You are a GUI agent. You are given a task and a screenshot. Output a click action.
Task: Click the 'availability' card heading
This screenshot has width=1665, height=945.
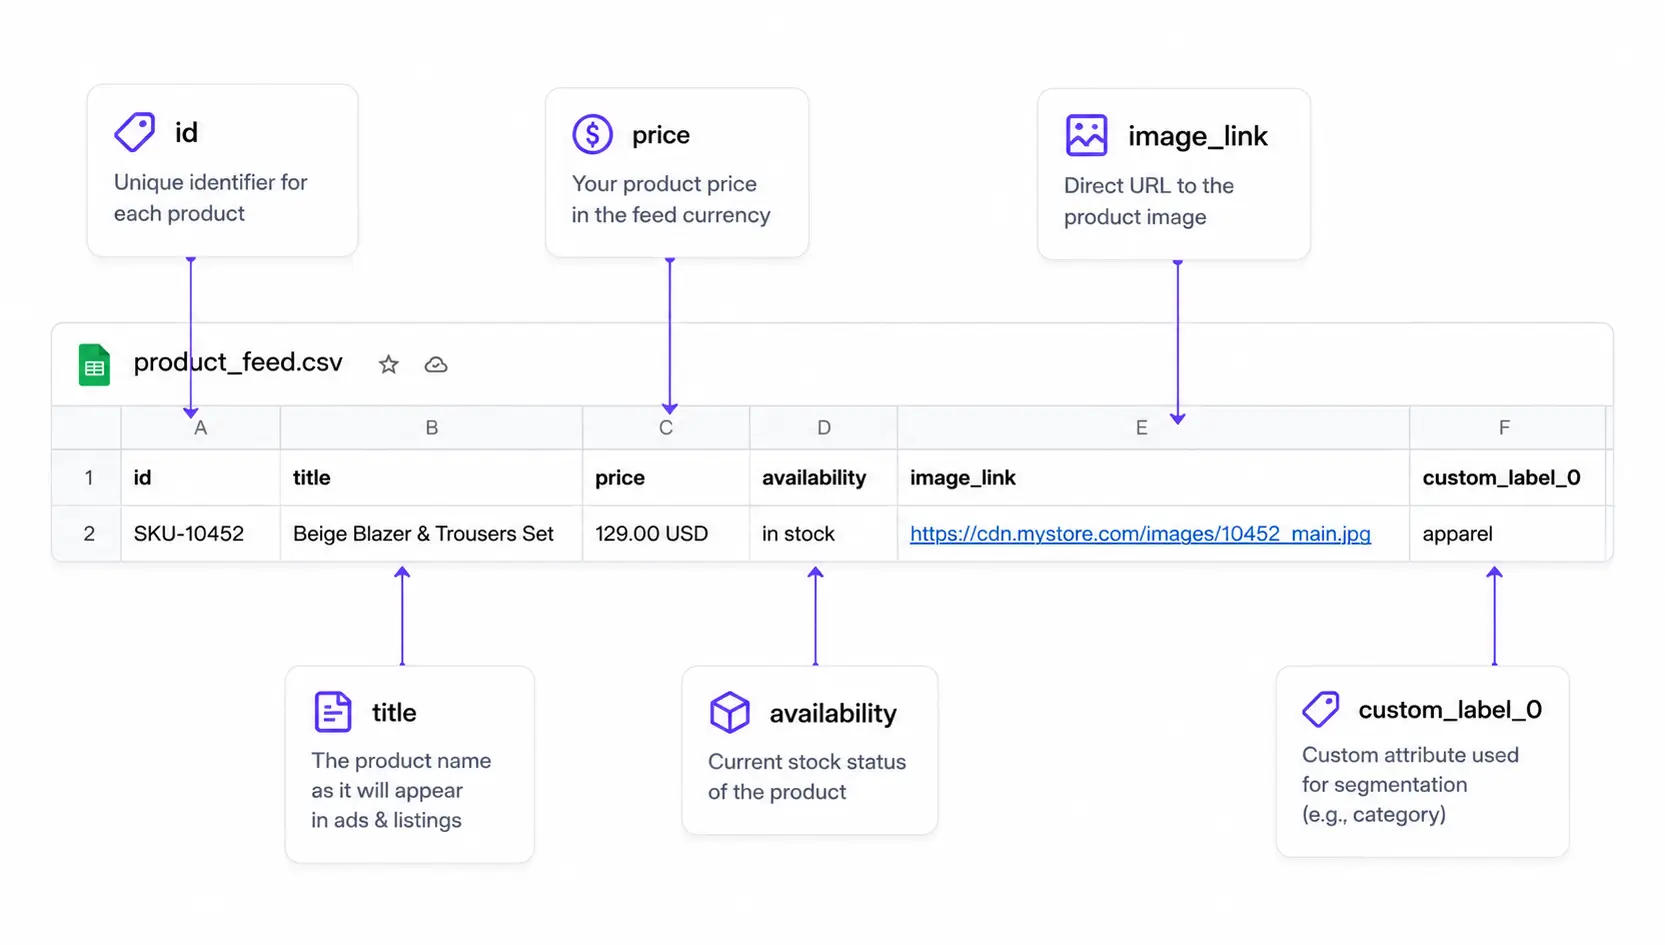(x=833, y=714)
